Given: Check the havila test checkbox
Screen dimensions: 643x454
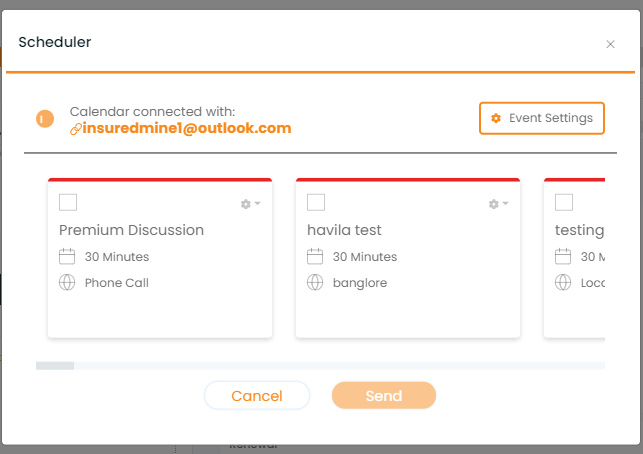Looking at the screenshot, I should click(316, 202).
